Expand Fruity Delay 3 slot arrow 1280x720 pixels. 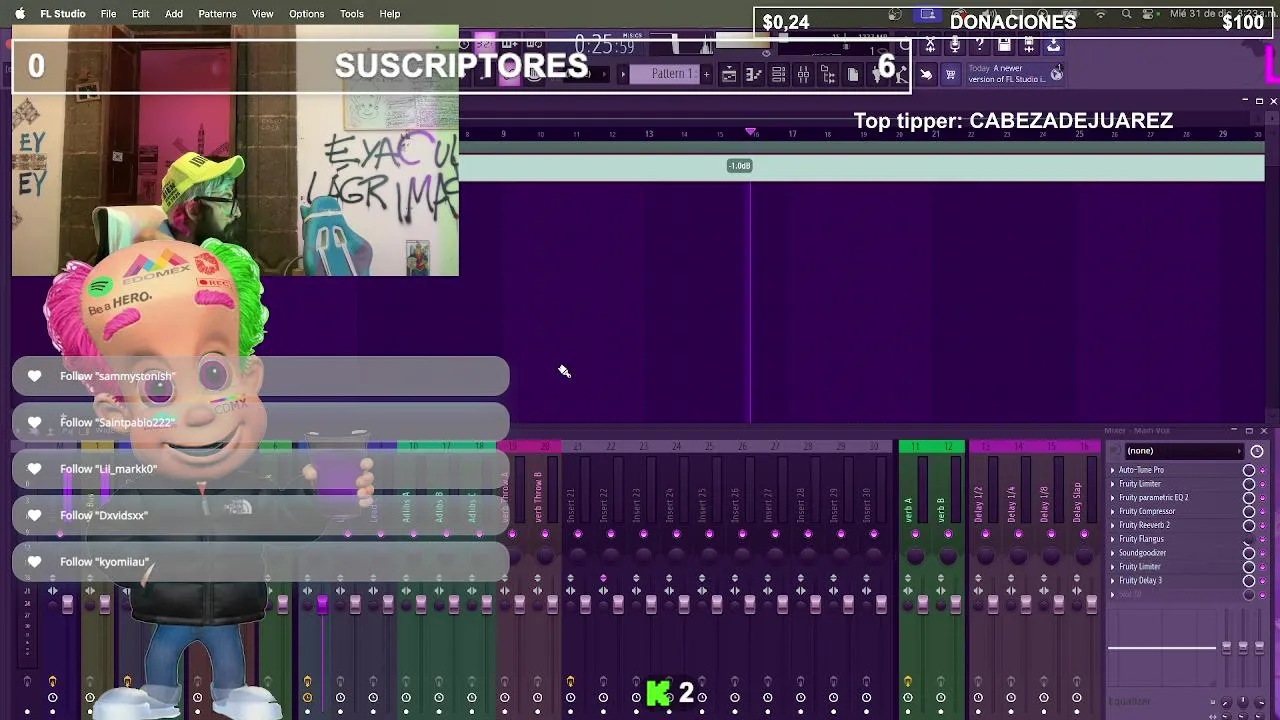[1112, 580]
